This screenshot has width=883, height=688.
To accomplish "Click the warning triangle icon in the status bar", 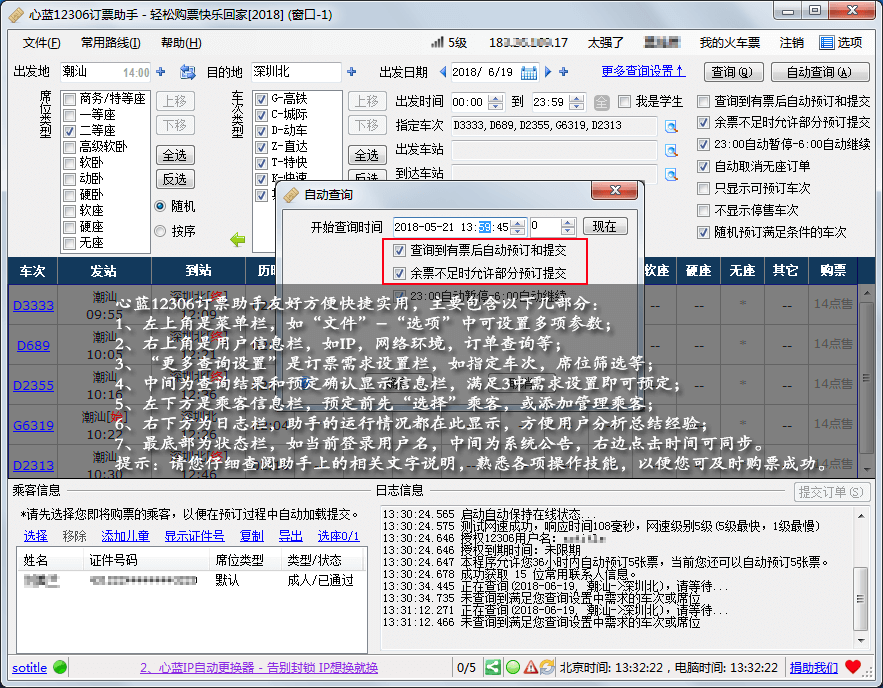I will point(530,665).
